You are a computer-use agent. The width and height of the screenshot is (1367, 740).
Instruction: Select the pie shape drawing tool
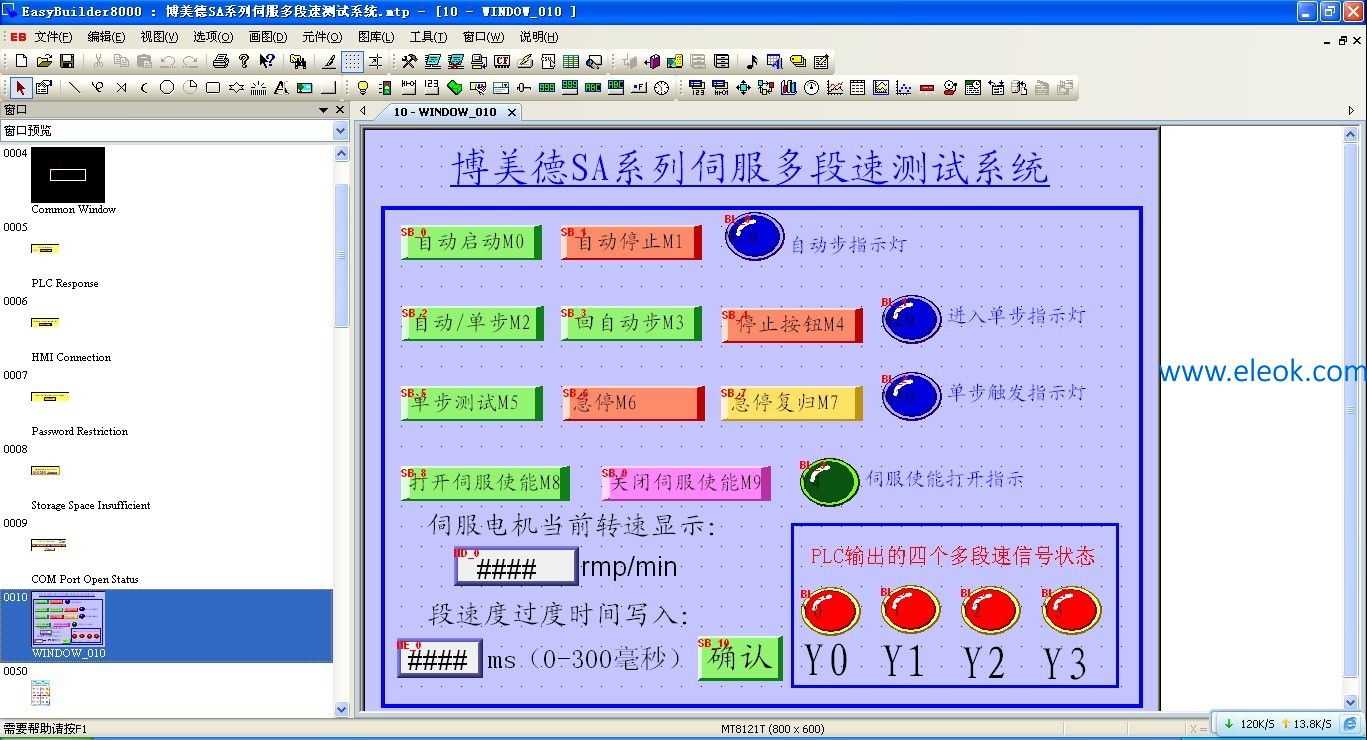[190, 88]
